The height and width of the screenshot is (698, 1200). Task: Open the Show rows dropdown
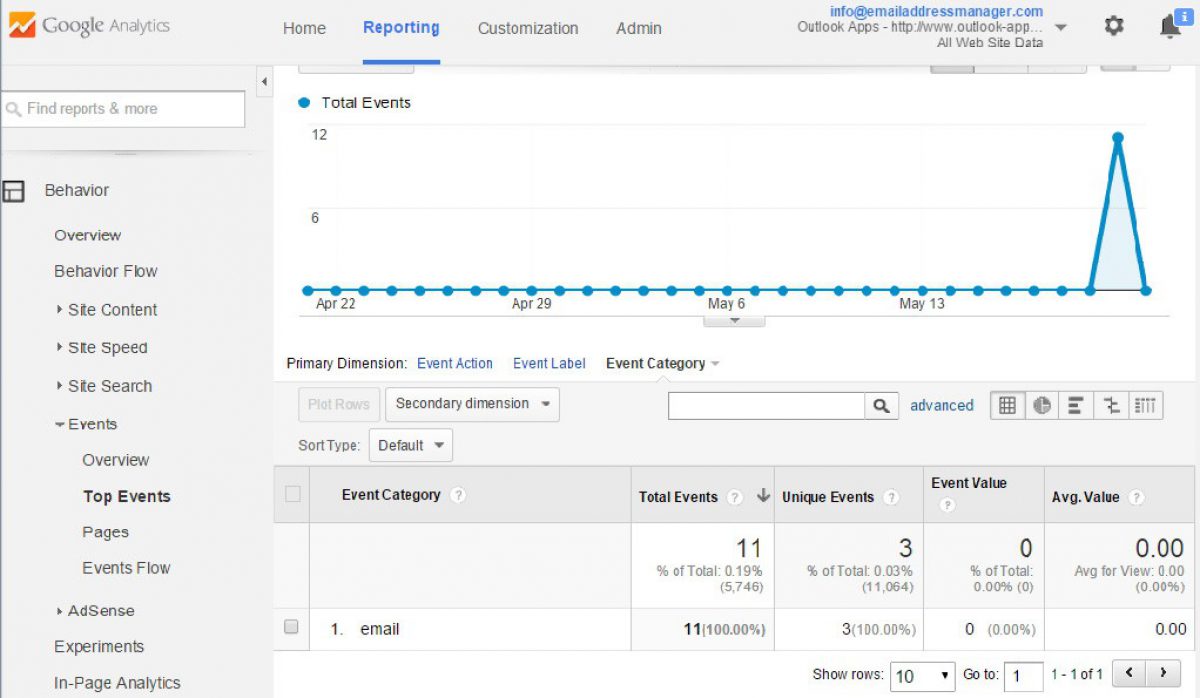coord(922,676)
